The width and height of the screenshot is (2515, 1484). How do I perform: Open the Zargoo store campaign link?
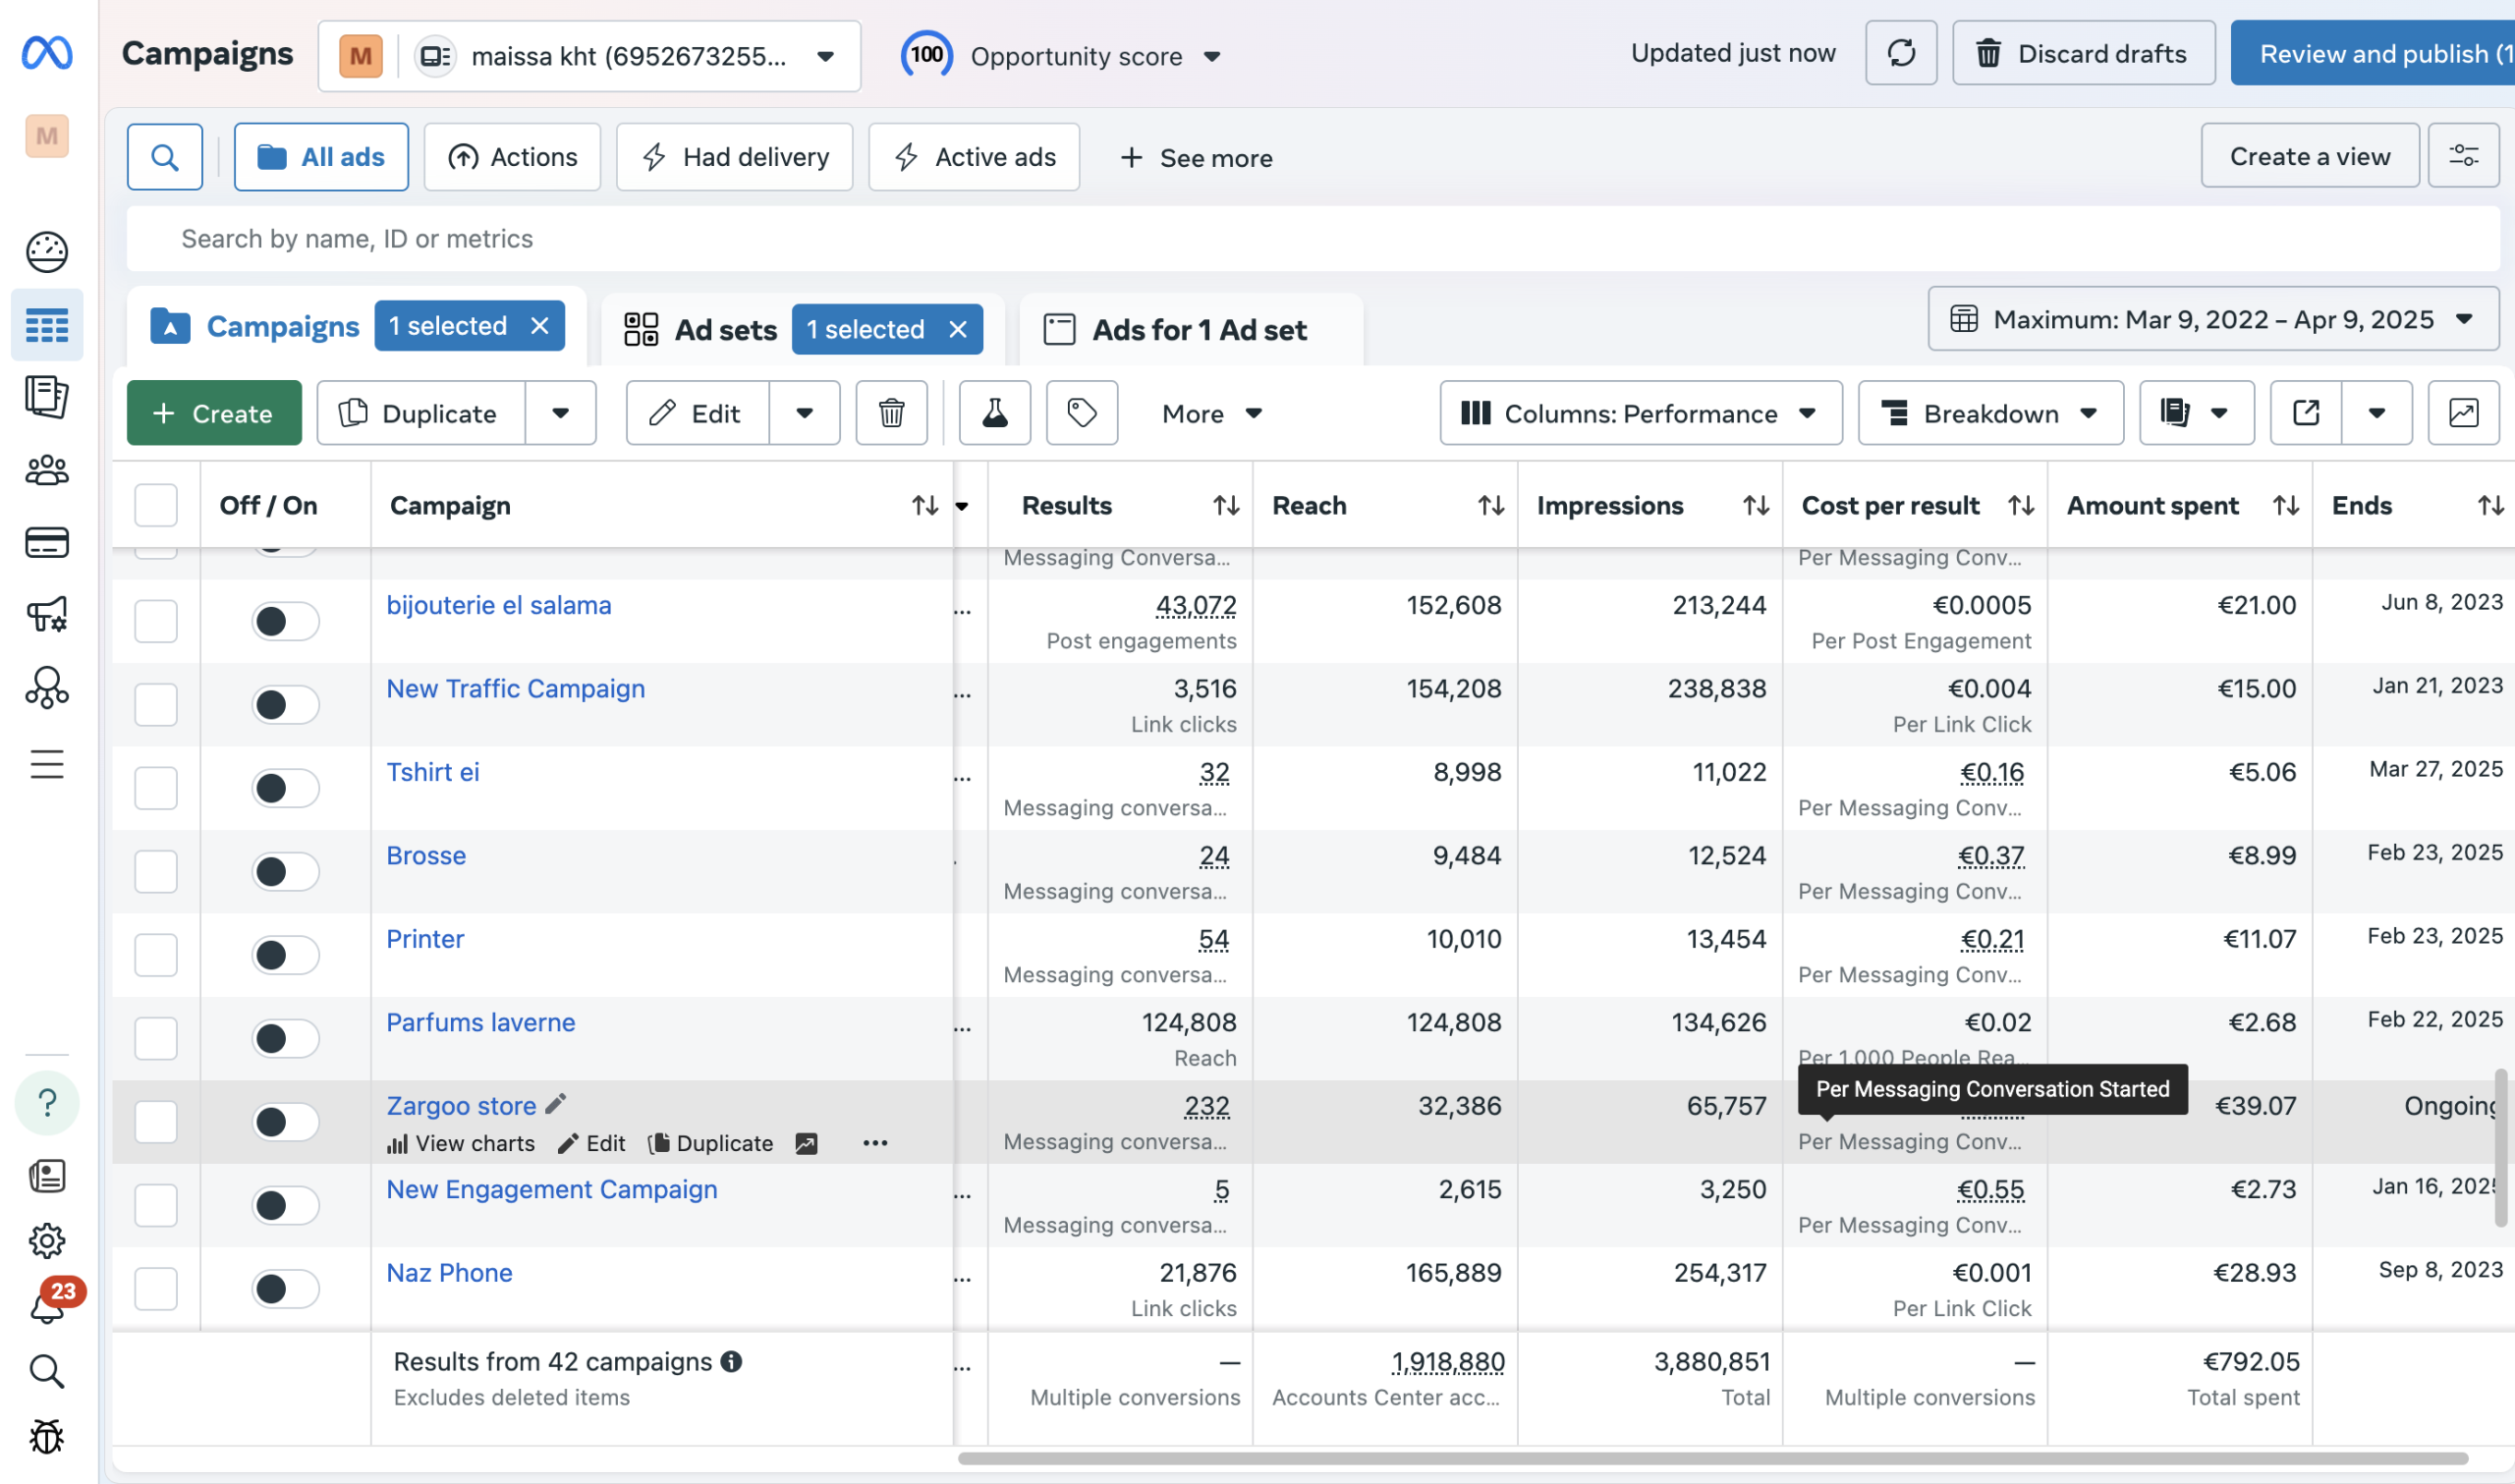tap(461, 1105)
